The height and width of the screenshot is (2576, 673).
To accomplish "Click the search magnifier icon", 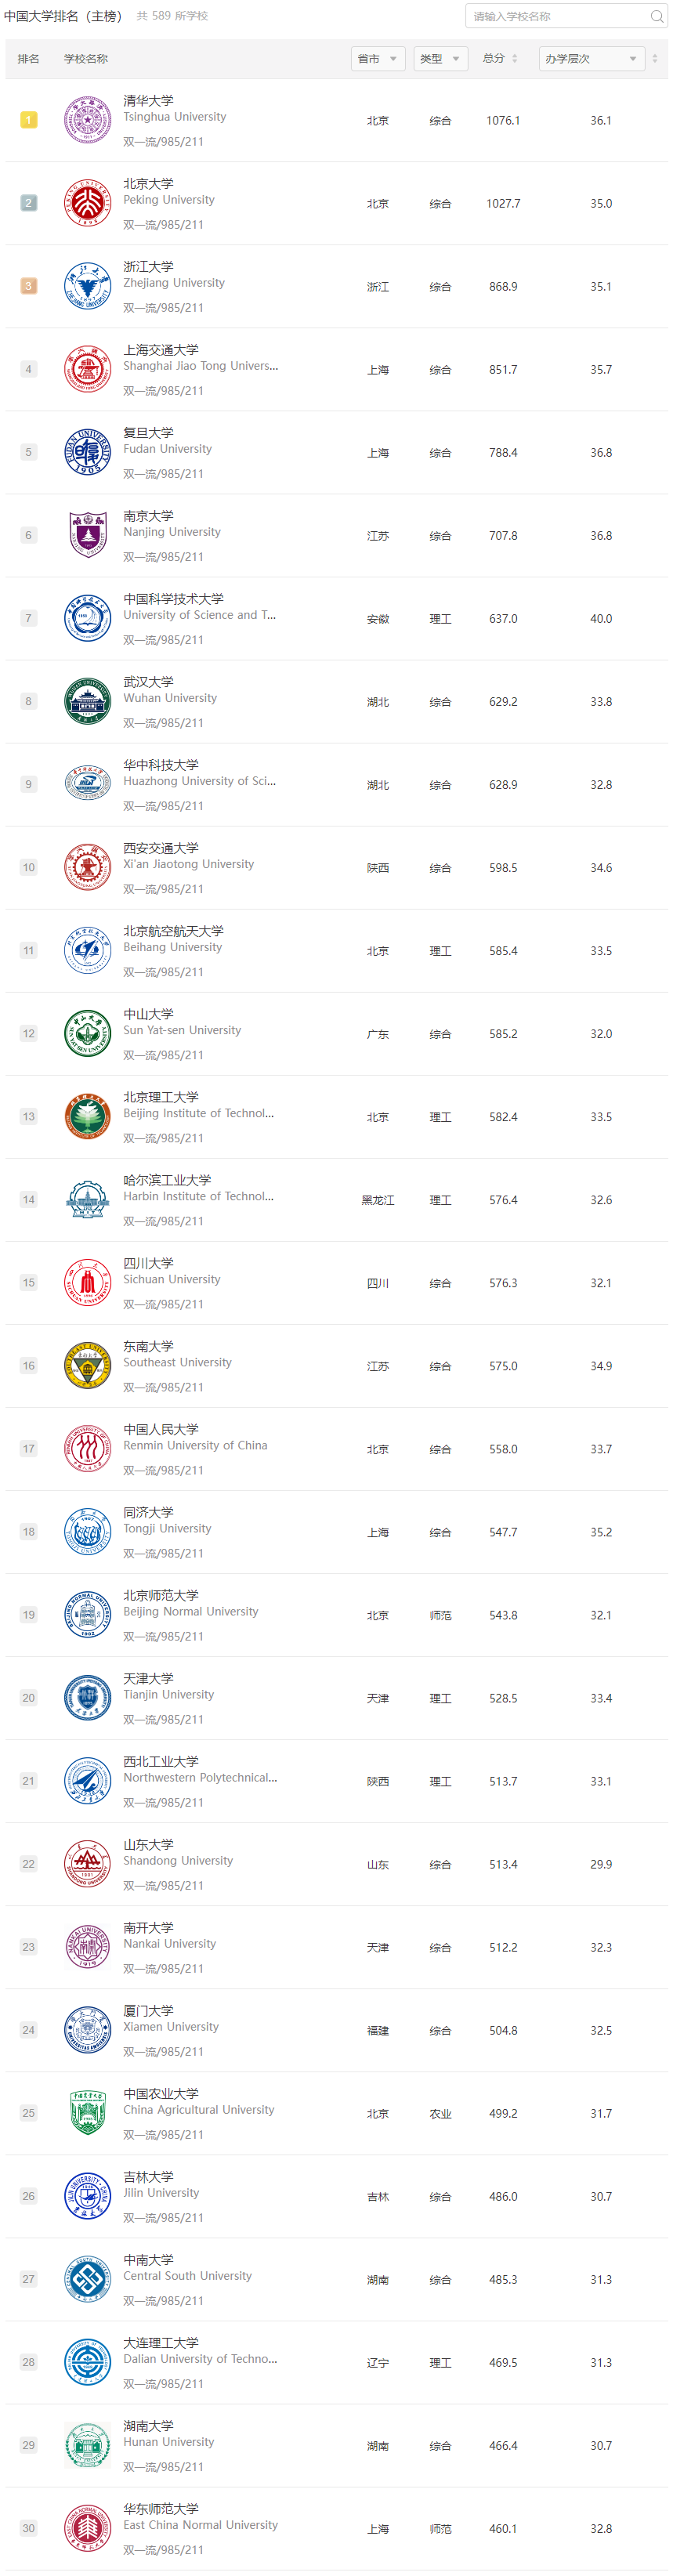I will point(656,16).
